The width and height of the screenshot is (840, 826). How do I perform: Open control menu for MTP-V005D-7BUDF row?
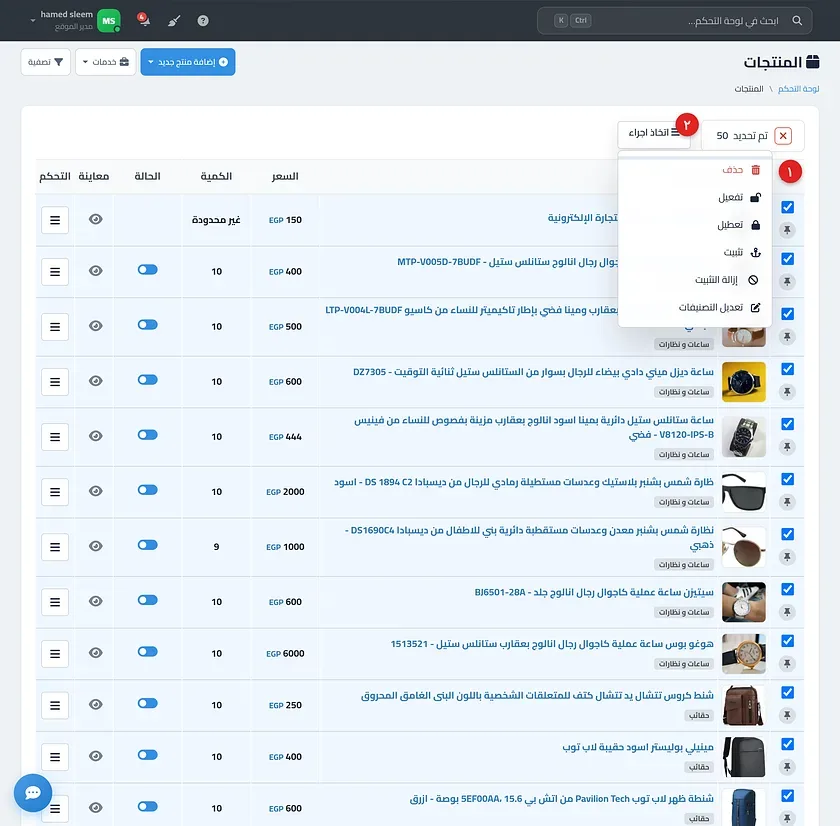point(55,272)
